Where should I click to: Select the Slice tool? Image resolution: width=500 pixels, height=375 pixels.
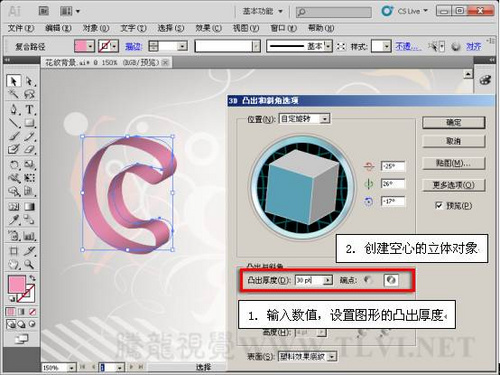pos(29,251)
